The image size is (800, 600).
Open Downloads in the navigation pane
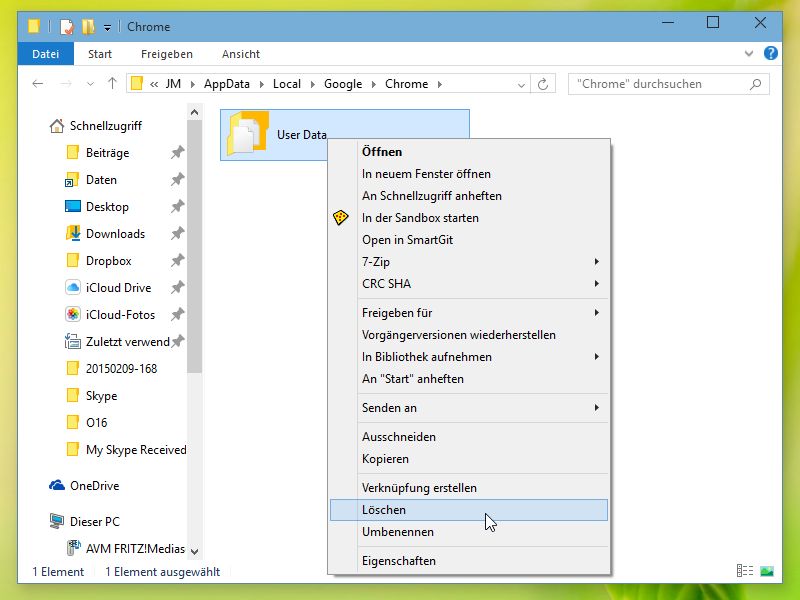click(115, 234)
